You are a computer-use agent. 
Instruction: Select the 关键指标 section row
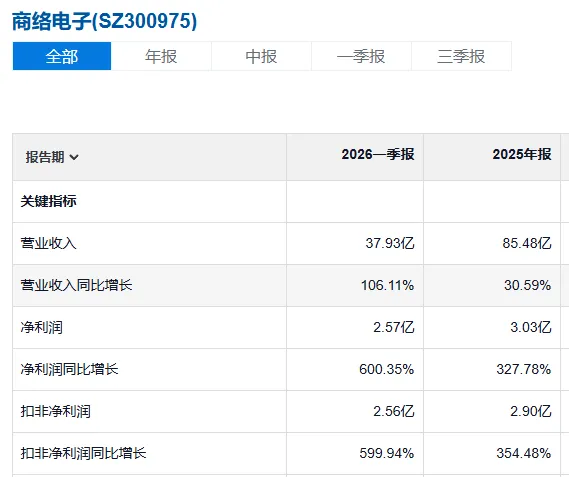pos(49,201)
